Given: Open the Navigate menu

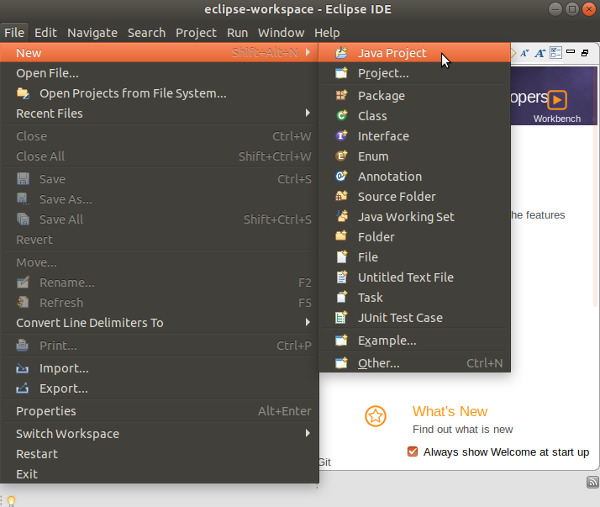Looking at the screenshot, I should pyautogui.click(x=91, y=32).
